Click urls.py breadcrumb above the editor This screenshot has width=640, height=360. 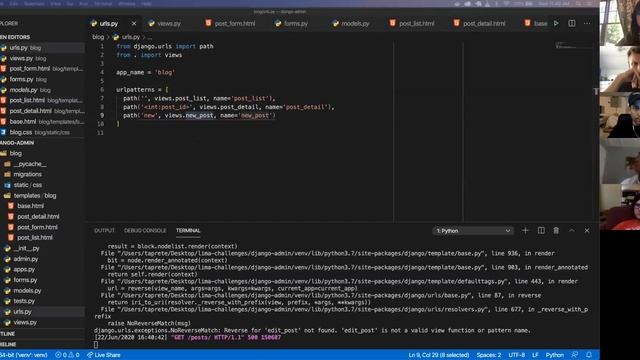131,37
